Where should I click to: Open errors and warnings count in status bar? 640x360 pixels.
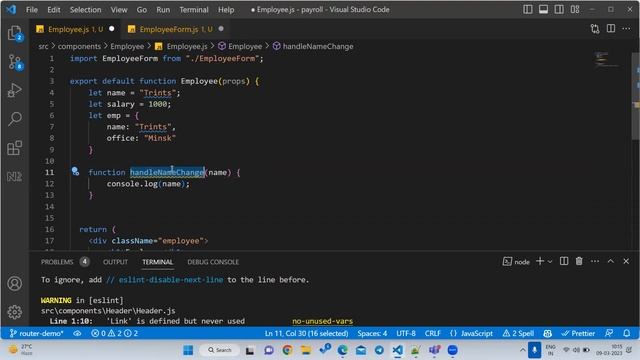[114, 333]
